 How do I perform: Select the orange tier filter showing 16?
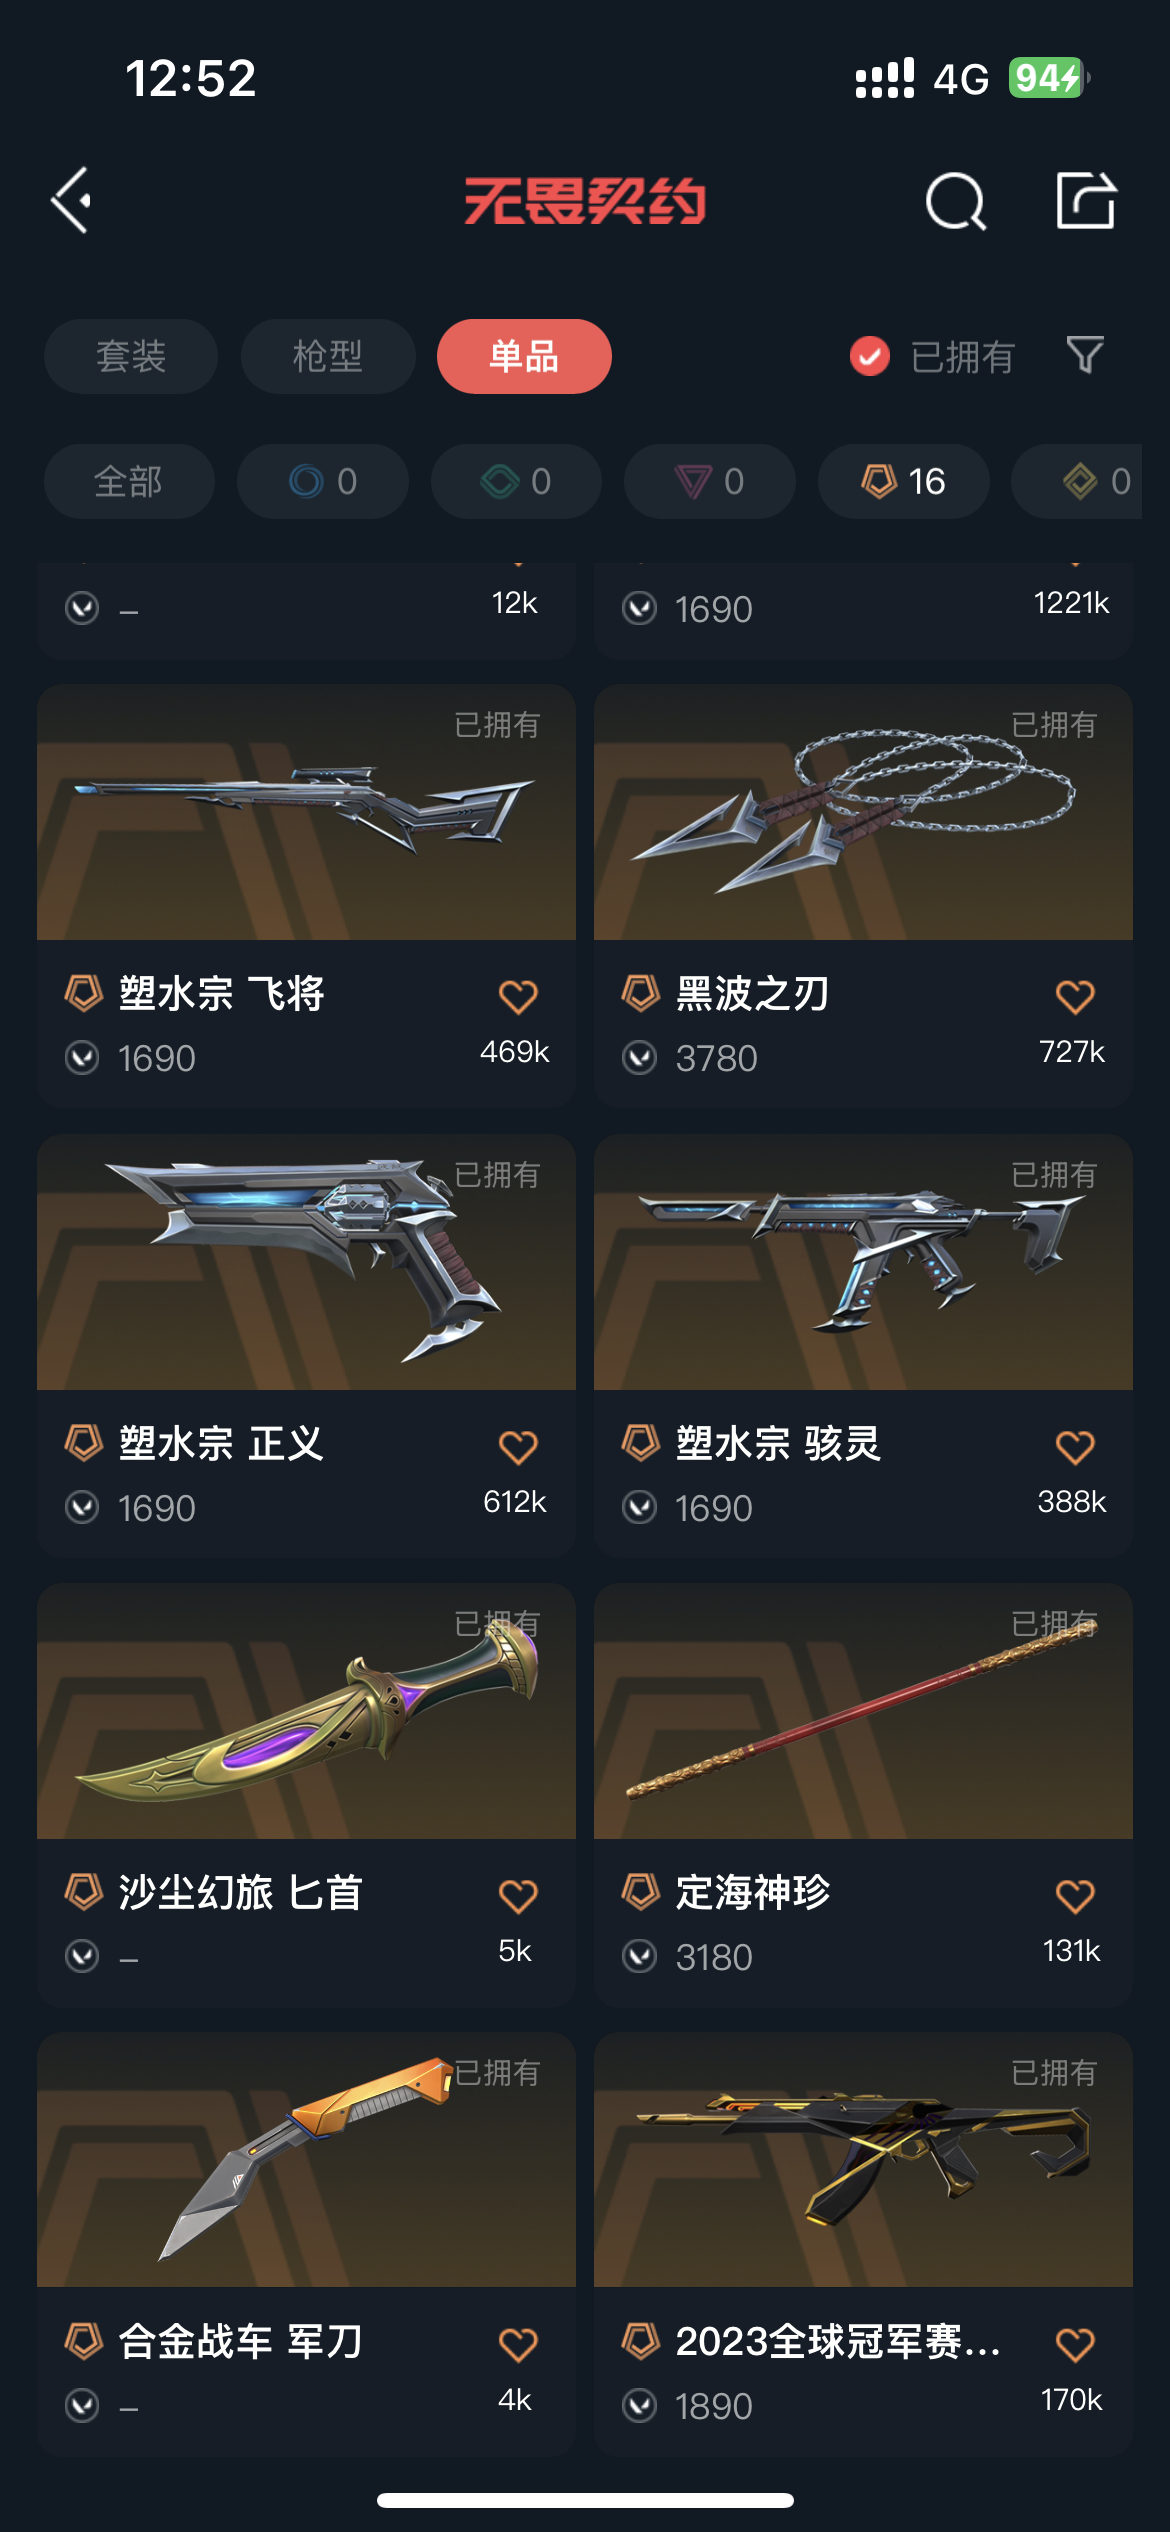[904, 481]
